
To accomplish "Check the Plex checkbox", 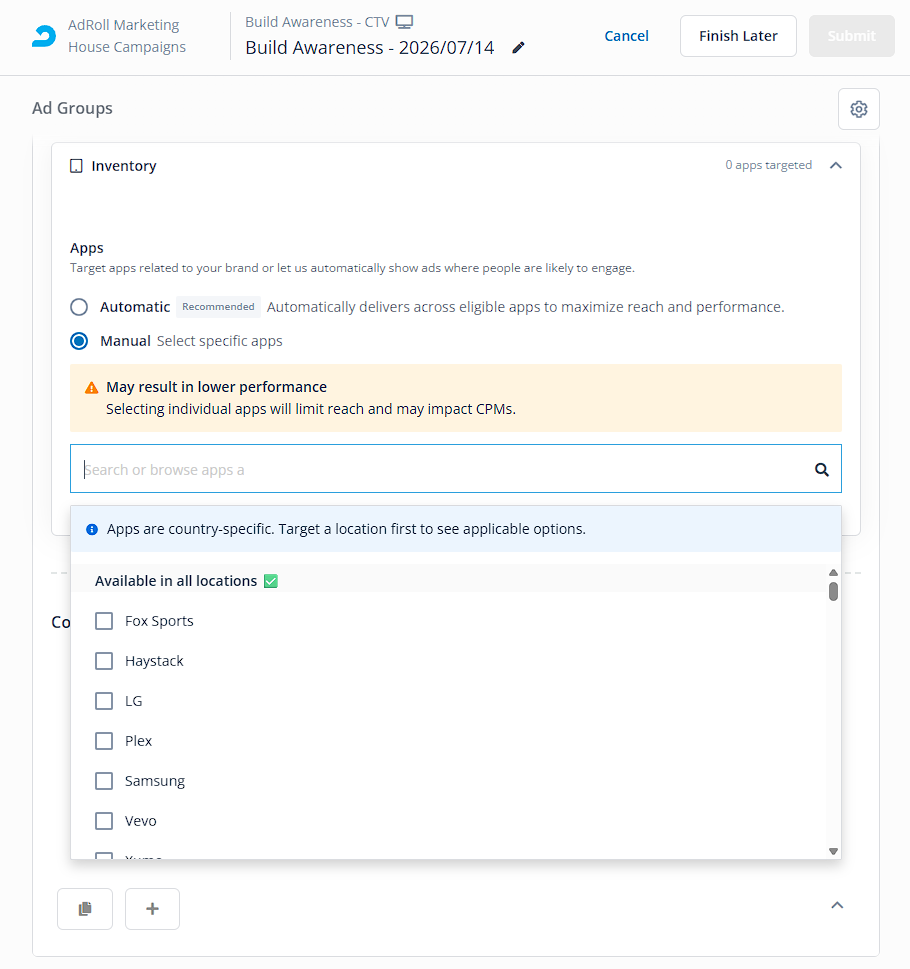I will [104, 741].
